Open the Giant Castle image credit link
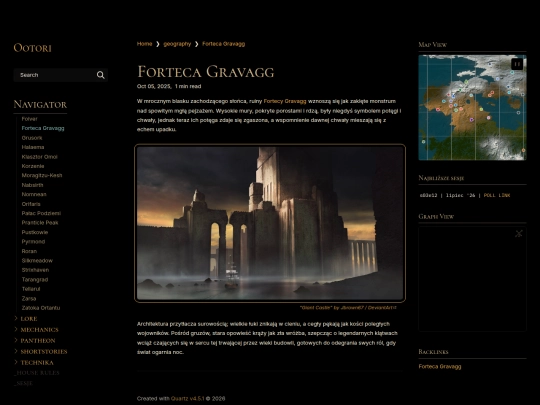Viewport: 540px width, 405px height. [x=348, y=308]
